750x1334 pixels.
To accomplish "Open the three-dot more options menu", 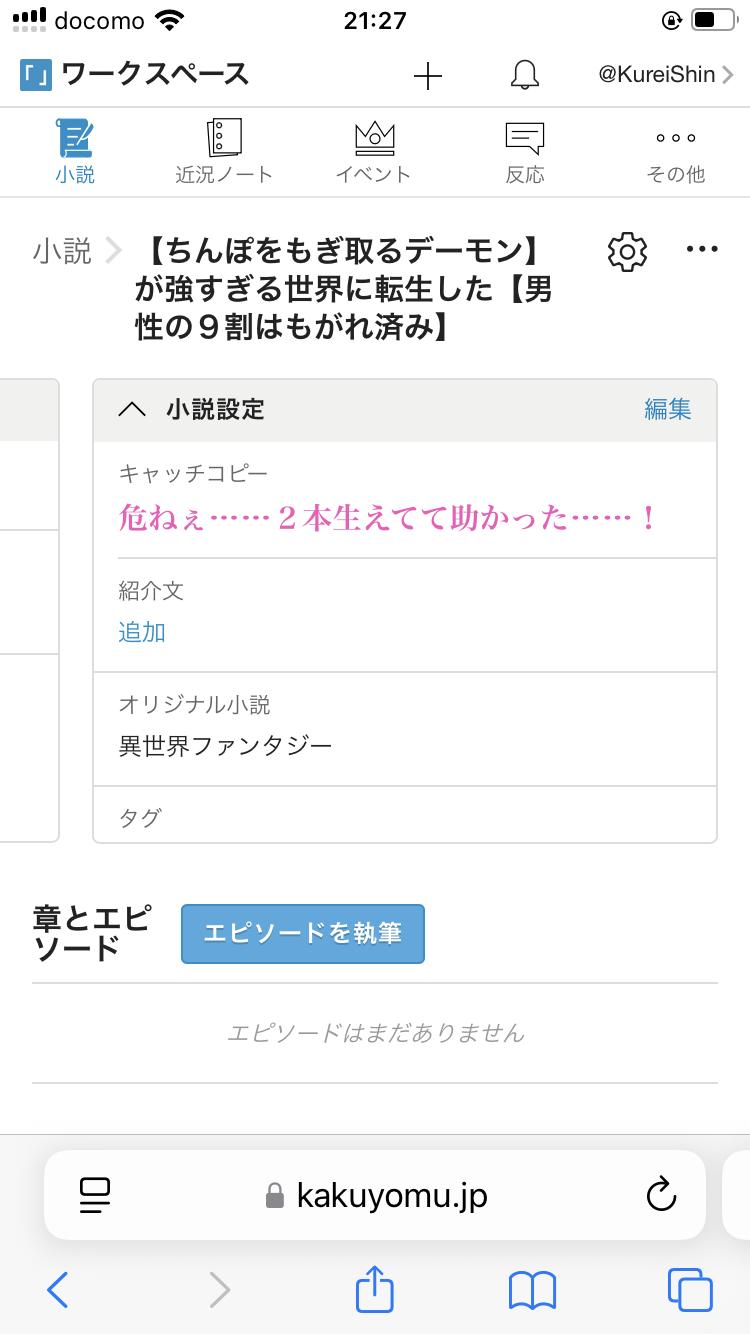I will tap(702, 250).
